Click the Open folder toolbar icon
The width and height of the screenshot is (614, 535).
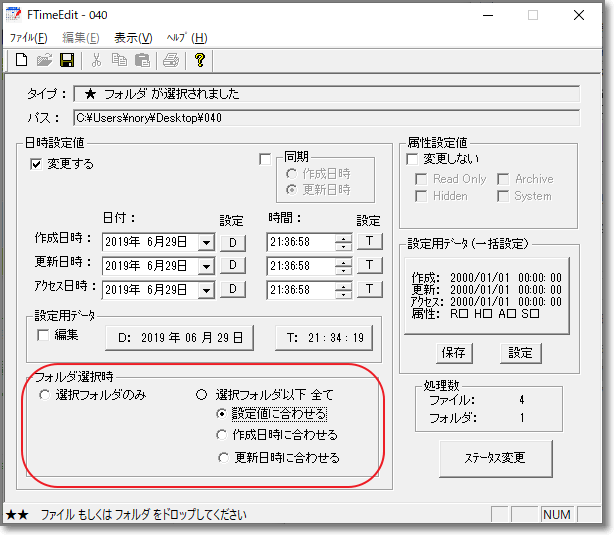pos(44,61)
